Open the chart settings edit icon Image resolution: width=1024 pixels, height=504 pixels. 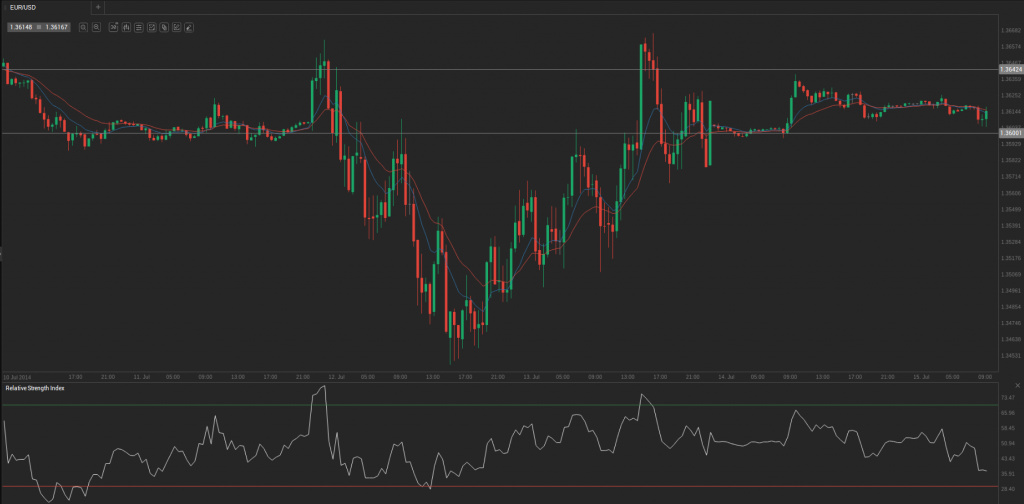176,27
